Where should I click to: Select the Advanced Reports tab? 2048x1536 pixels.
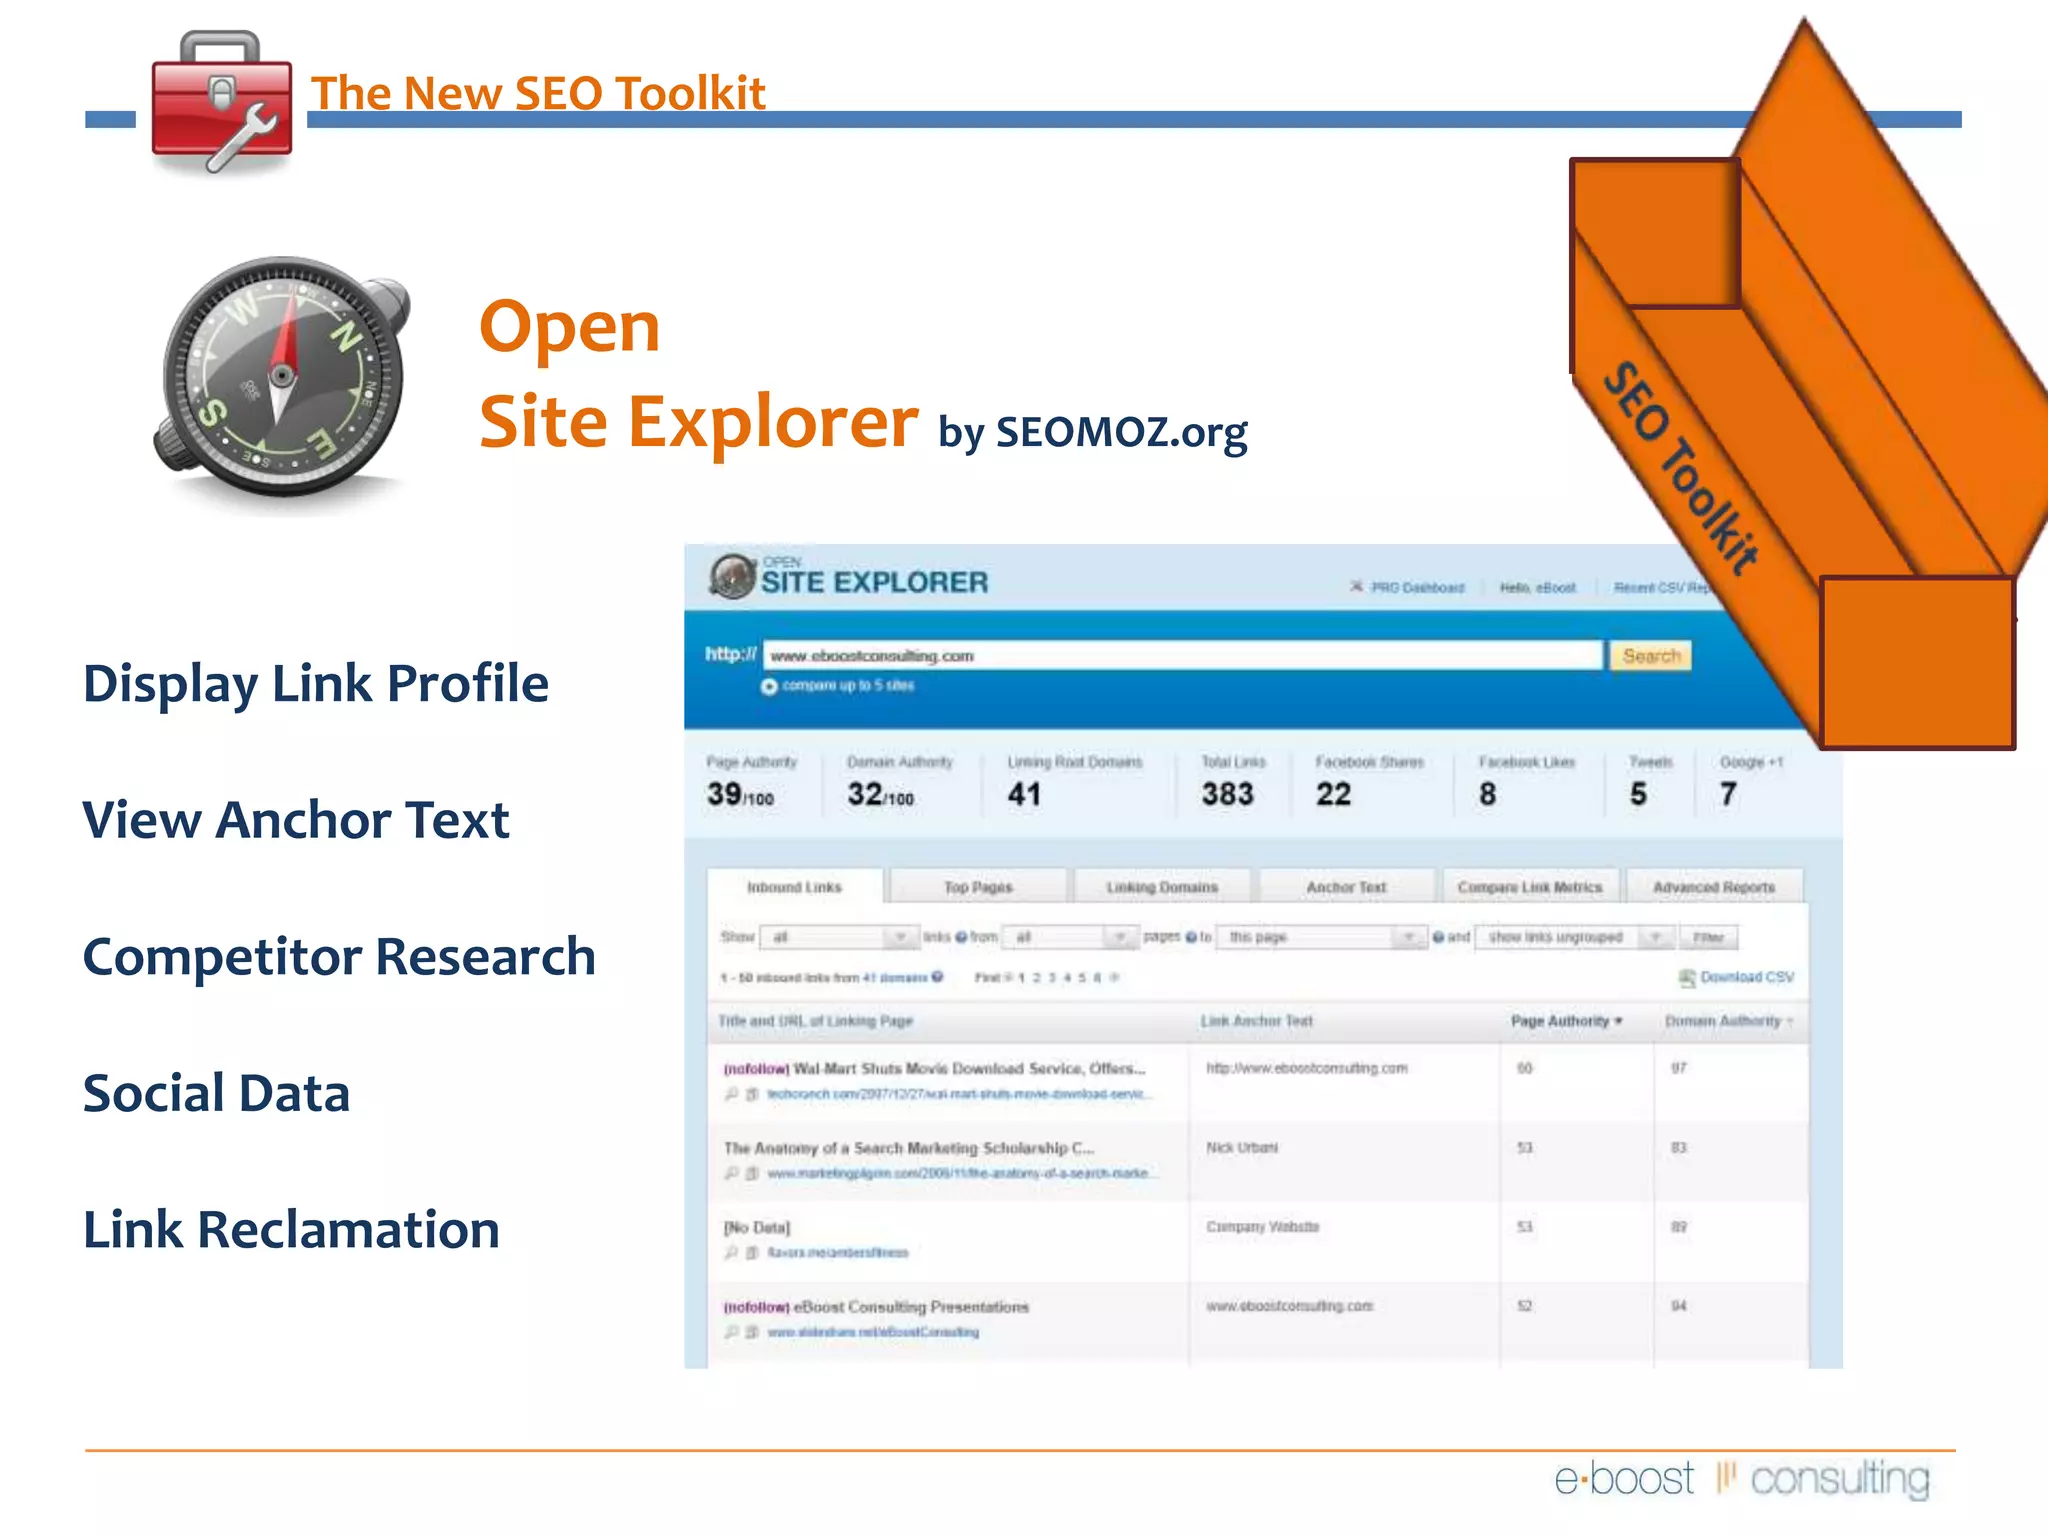[x=1714, y=887]
